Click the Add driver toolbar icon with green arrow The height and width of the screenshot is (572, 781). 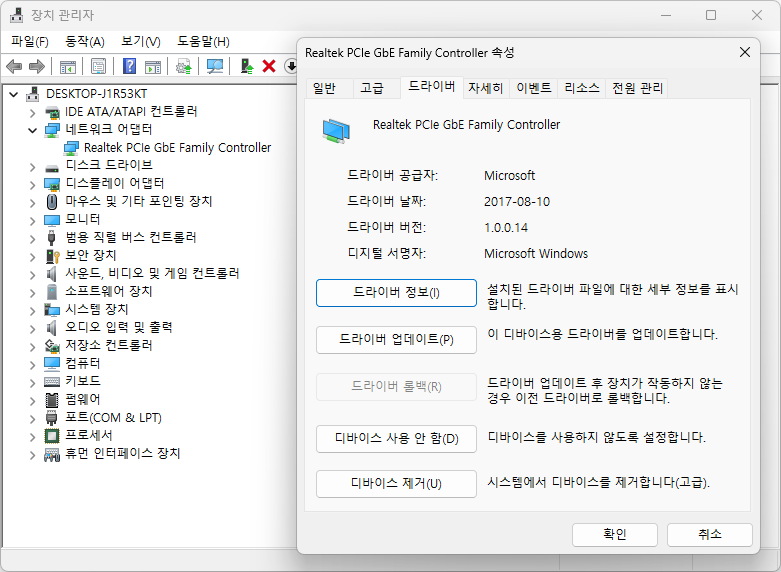click(x=247, y=66)
